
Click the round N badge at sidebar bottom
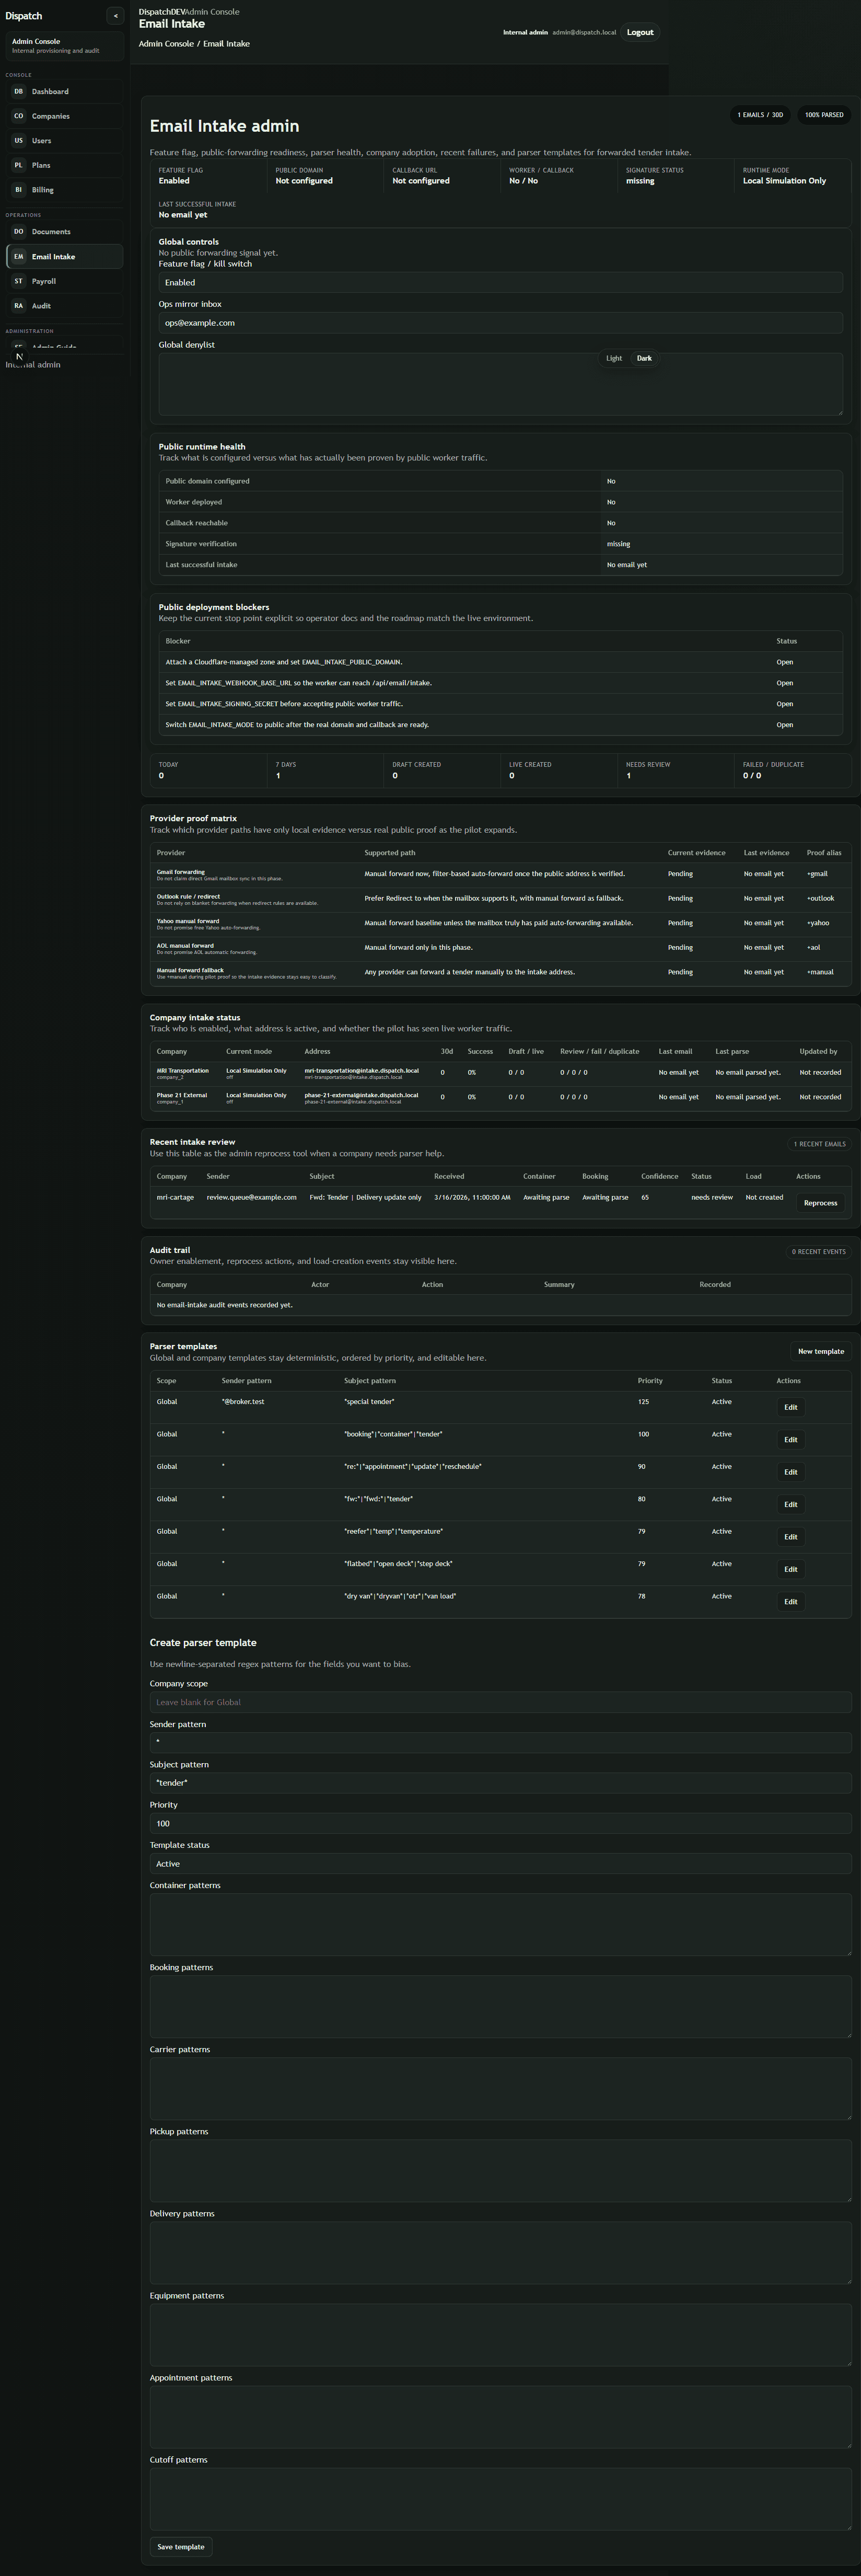[19, 356]
